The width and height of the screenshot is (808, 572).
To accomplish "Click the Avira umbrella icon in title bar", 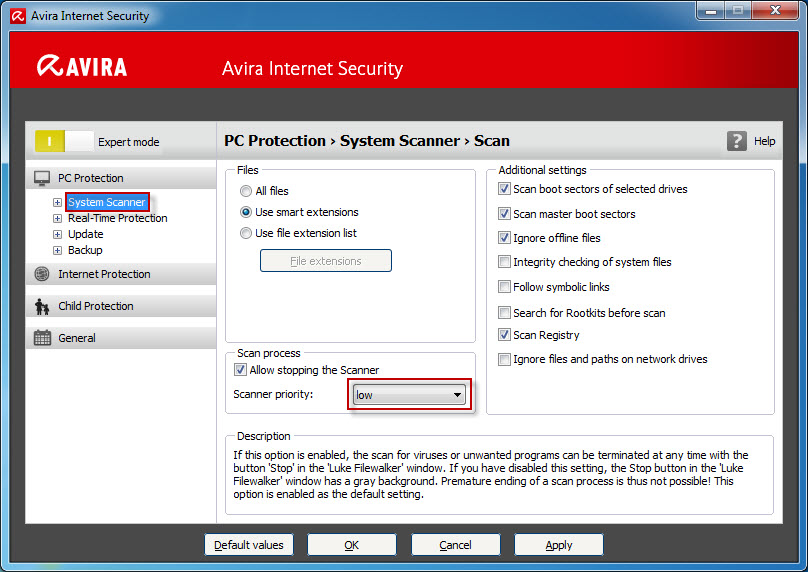I will 18,16.
